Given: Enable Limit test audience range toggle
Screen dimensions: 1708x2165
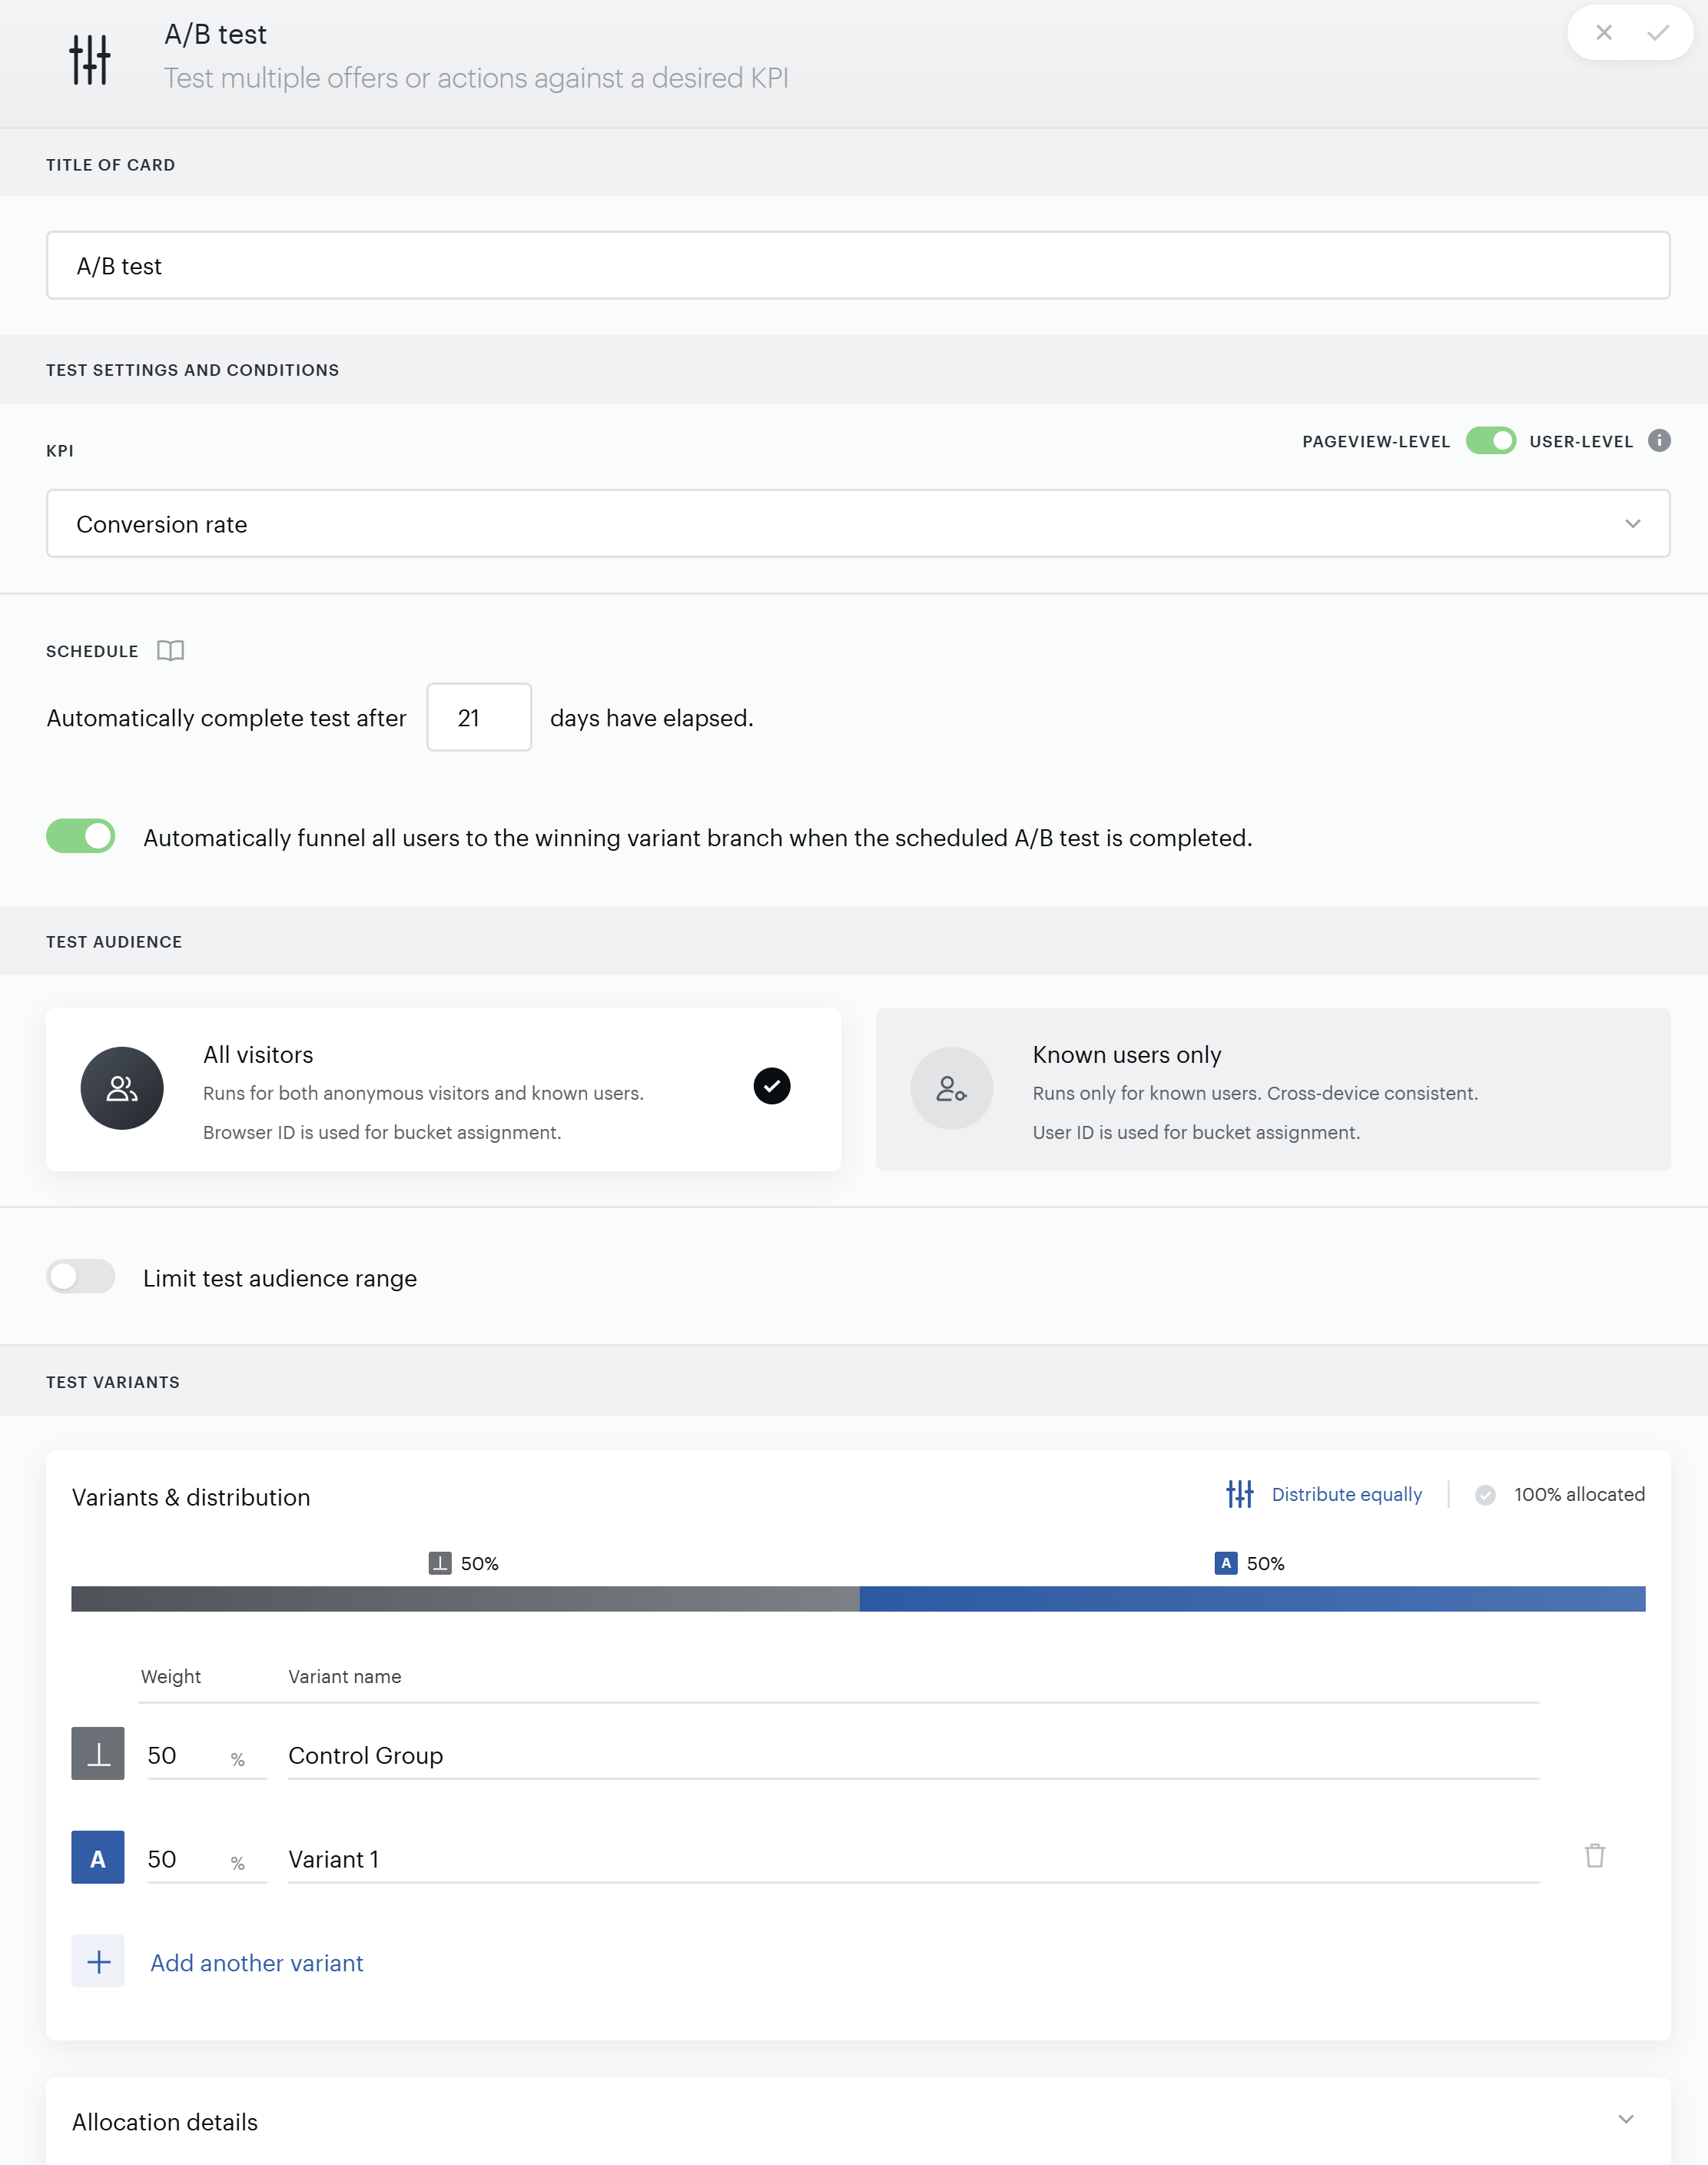Looking at the screenshot, I should (81, 1277).
